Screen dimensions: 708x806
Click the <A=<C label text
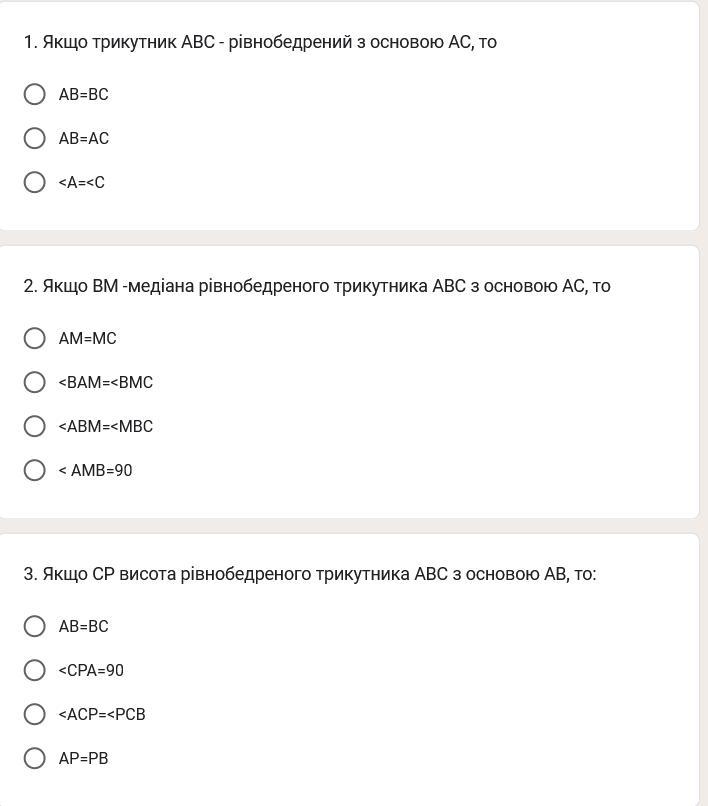(x=82, y=182)
